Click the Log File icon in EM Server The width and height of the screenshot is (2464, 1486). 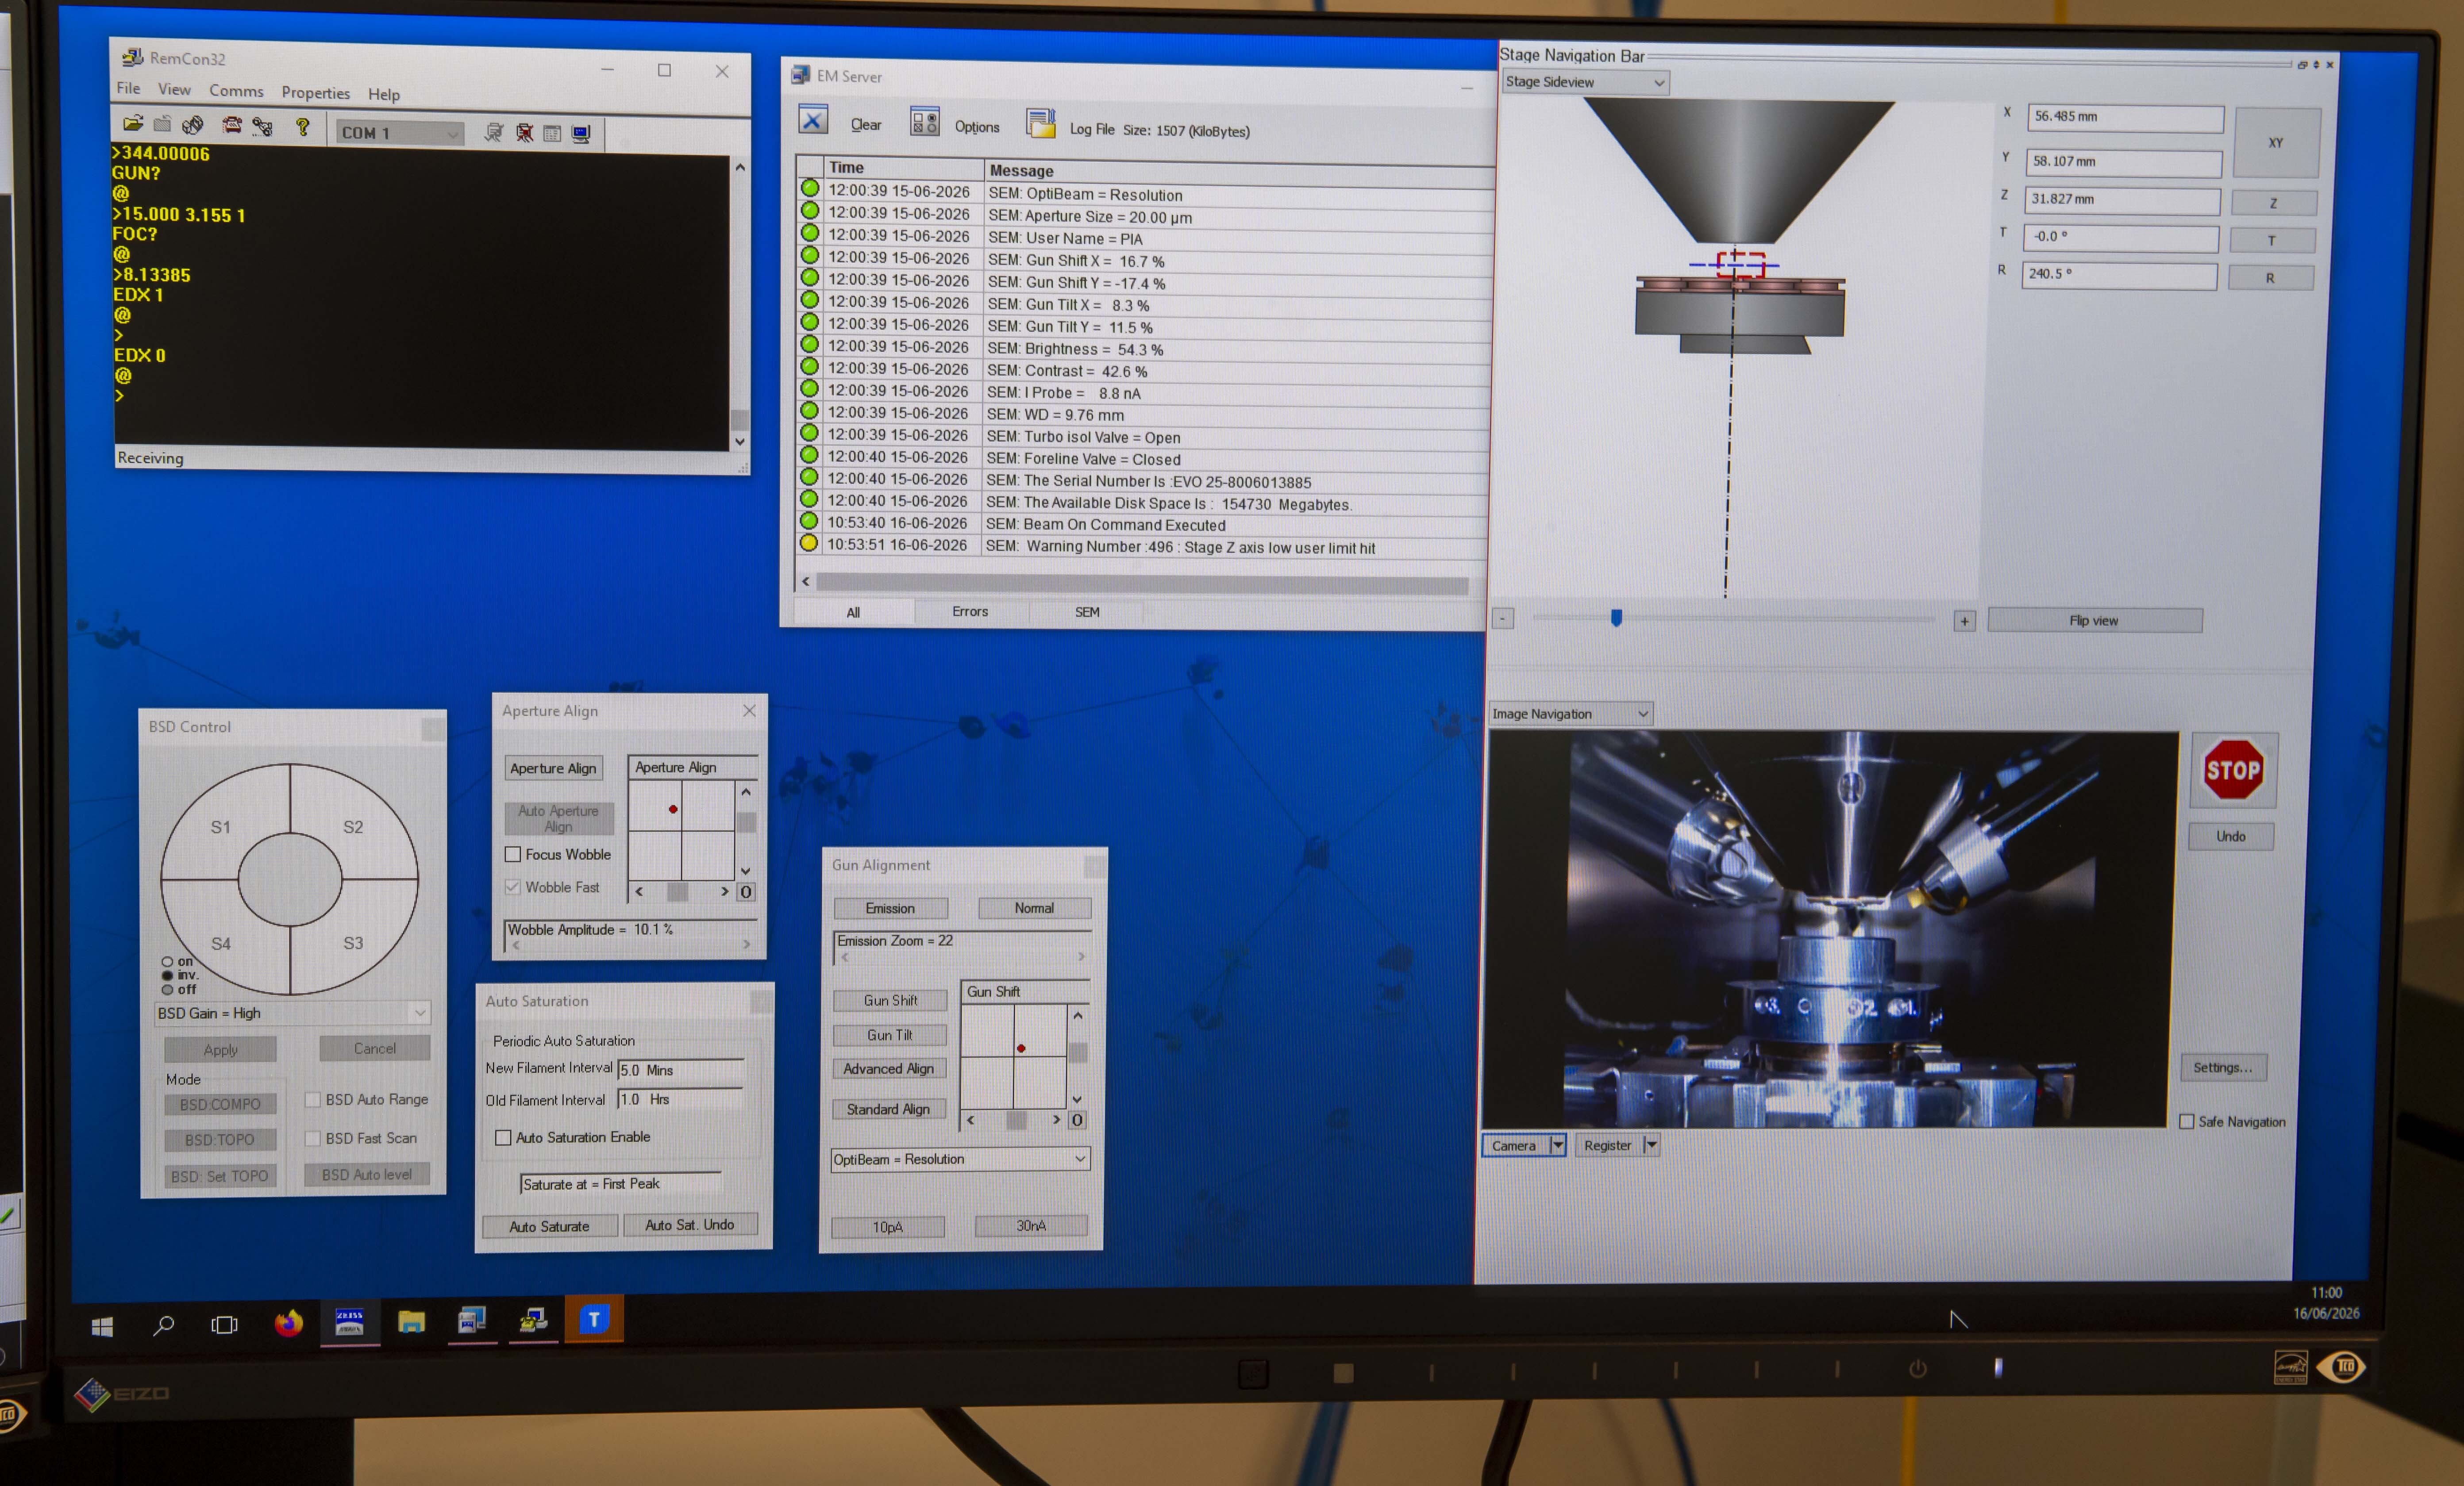pyautogui.click(x=1041, y=124)
